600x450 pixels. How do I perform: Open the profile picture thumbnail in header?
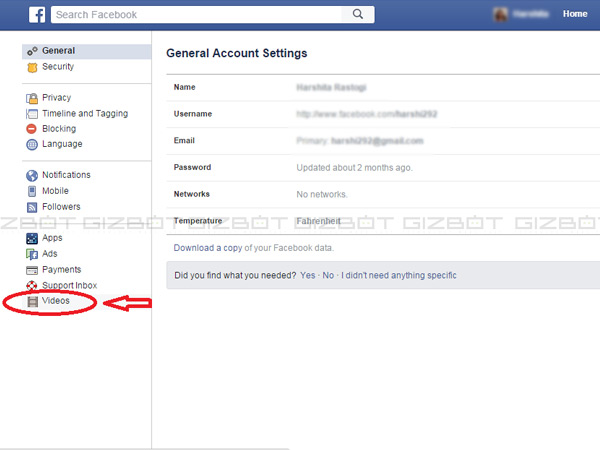501,14
